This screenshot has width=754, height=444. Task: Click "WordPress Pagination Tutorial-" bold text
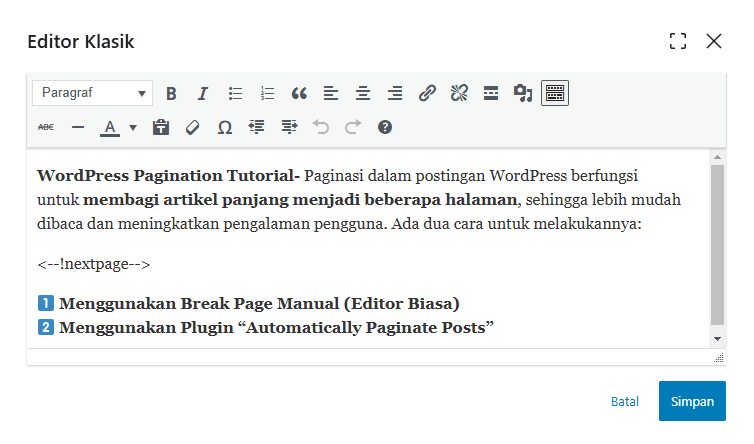coord(168,176)
